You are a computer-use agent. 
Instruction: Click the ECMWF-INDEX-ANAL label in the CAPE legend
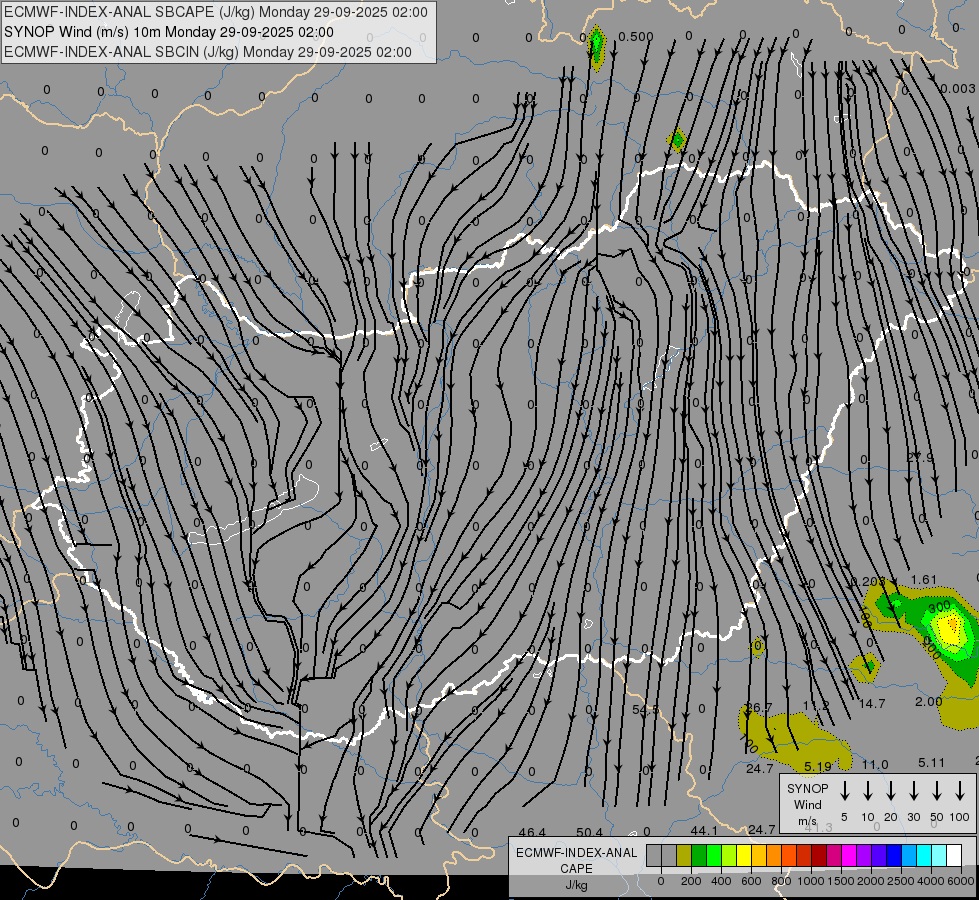[576, 853]
